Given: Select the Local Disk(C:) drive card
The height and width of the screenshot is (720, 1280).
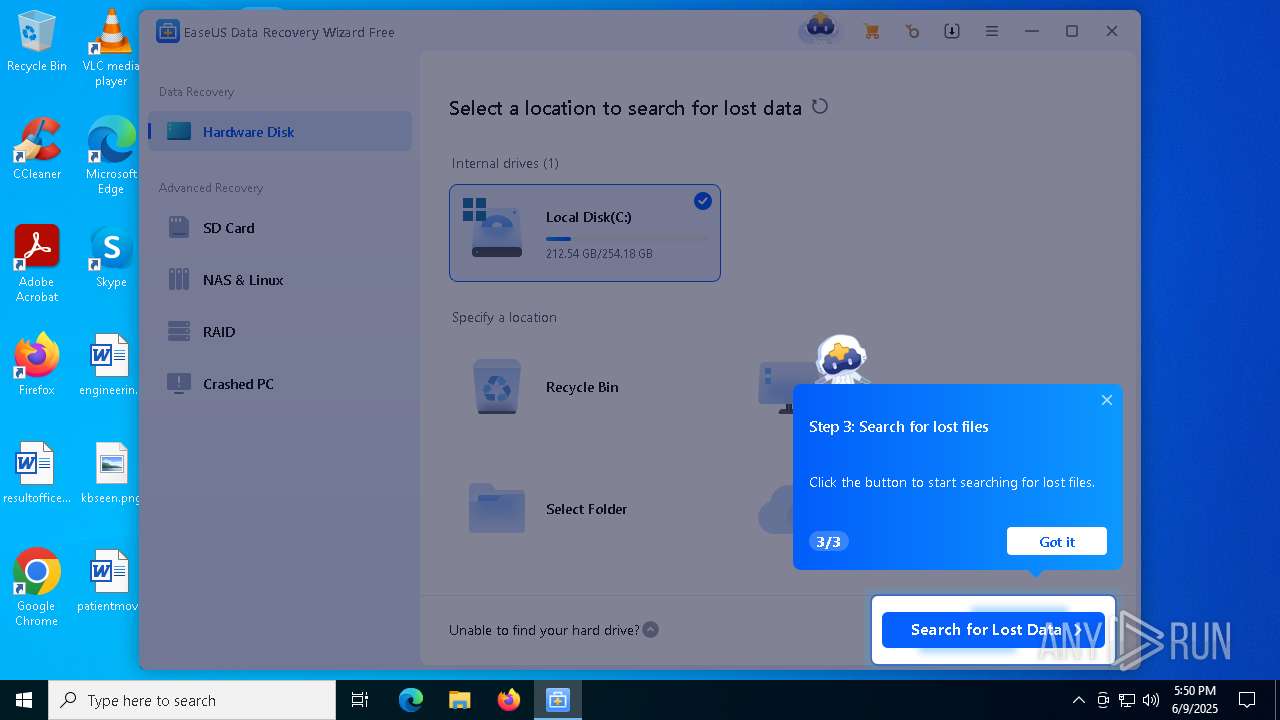Looking at the screenshot, I should coord(585,233).
